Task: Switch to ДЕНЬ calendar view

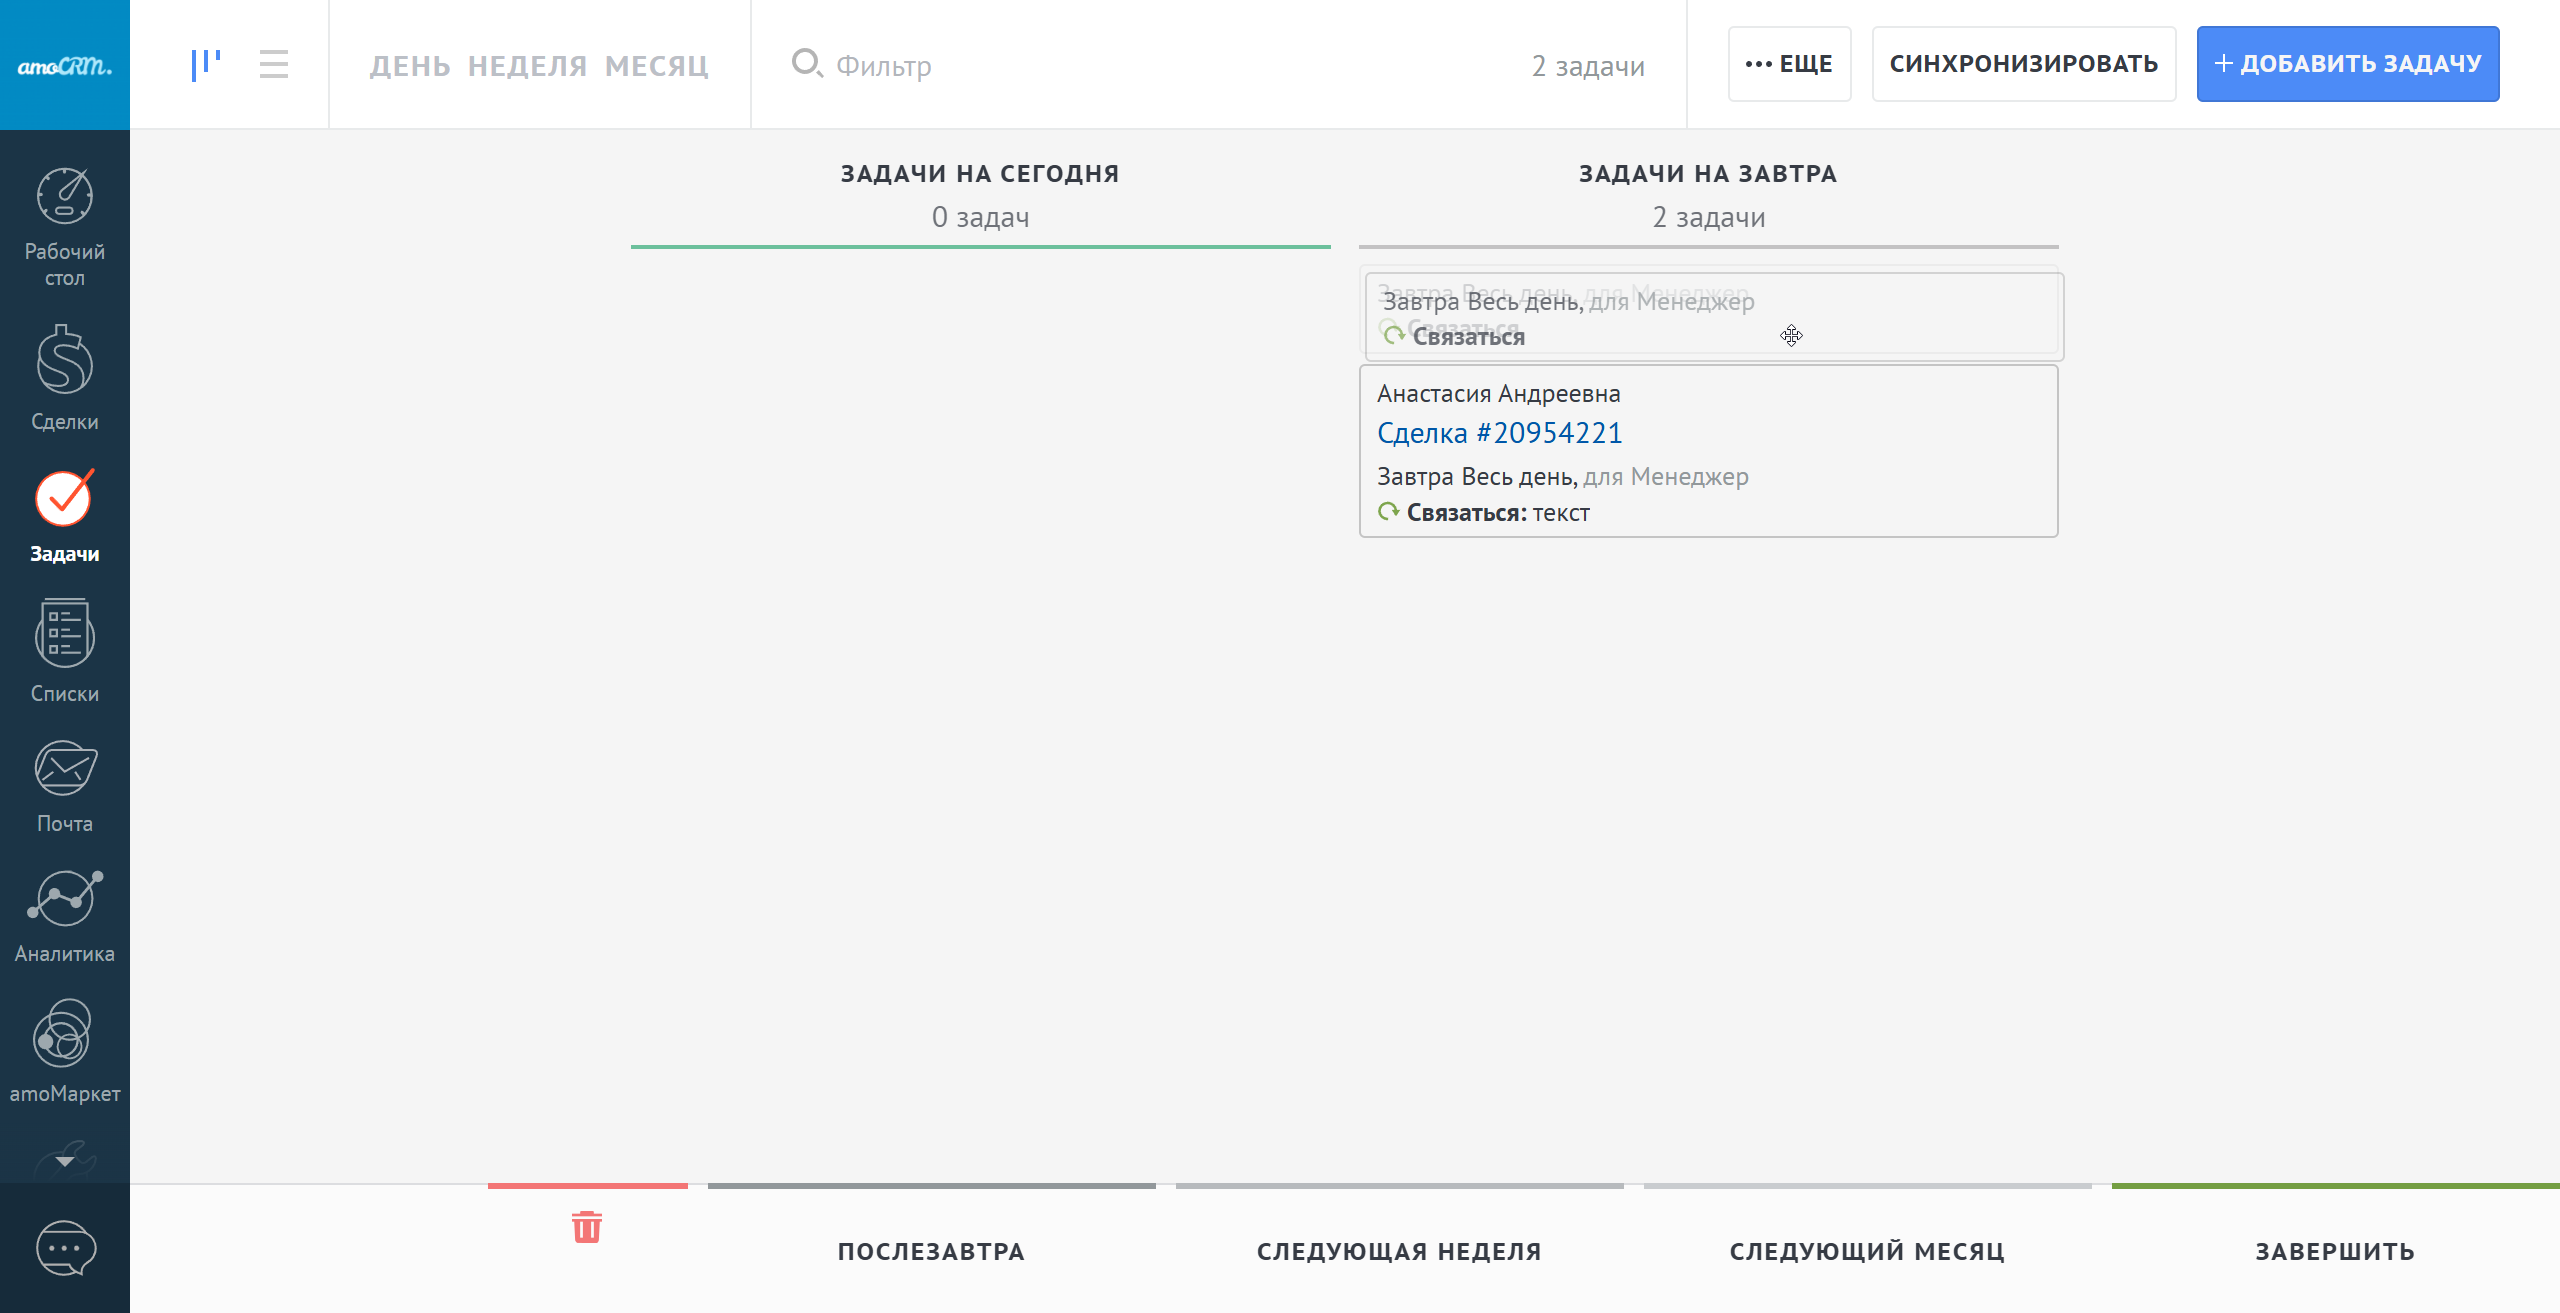Action: point(410,66)
